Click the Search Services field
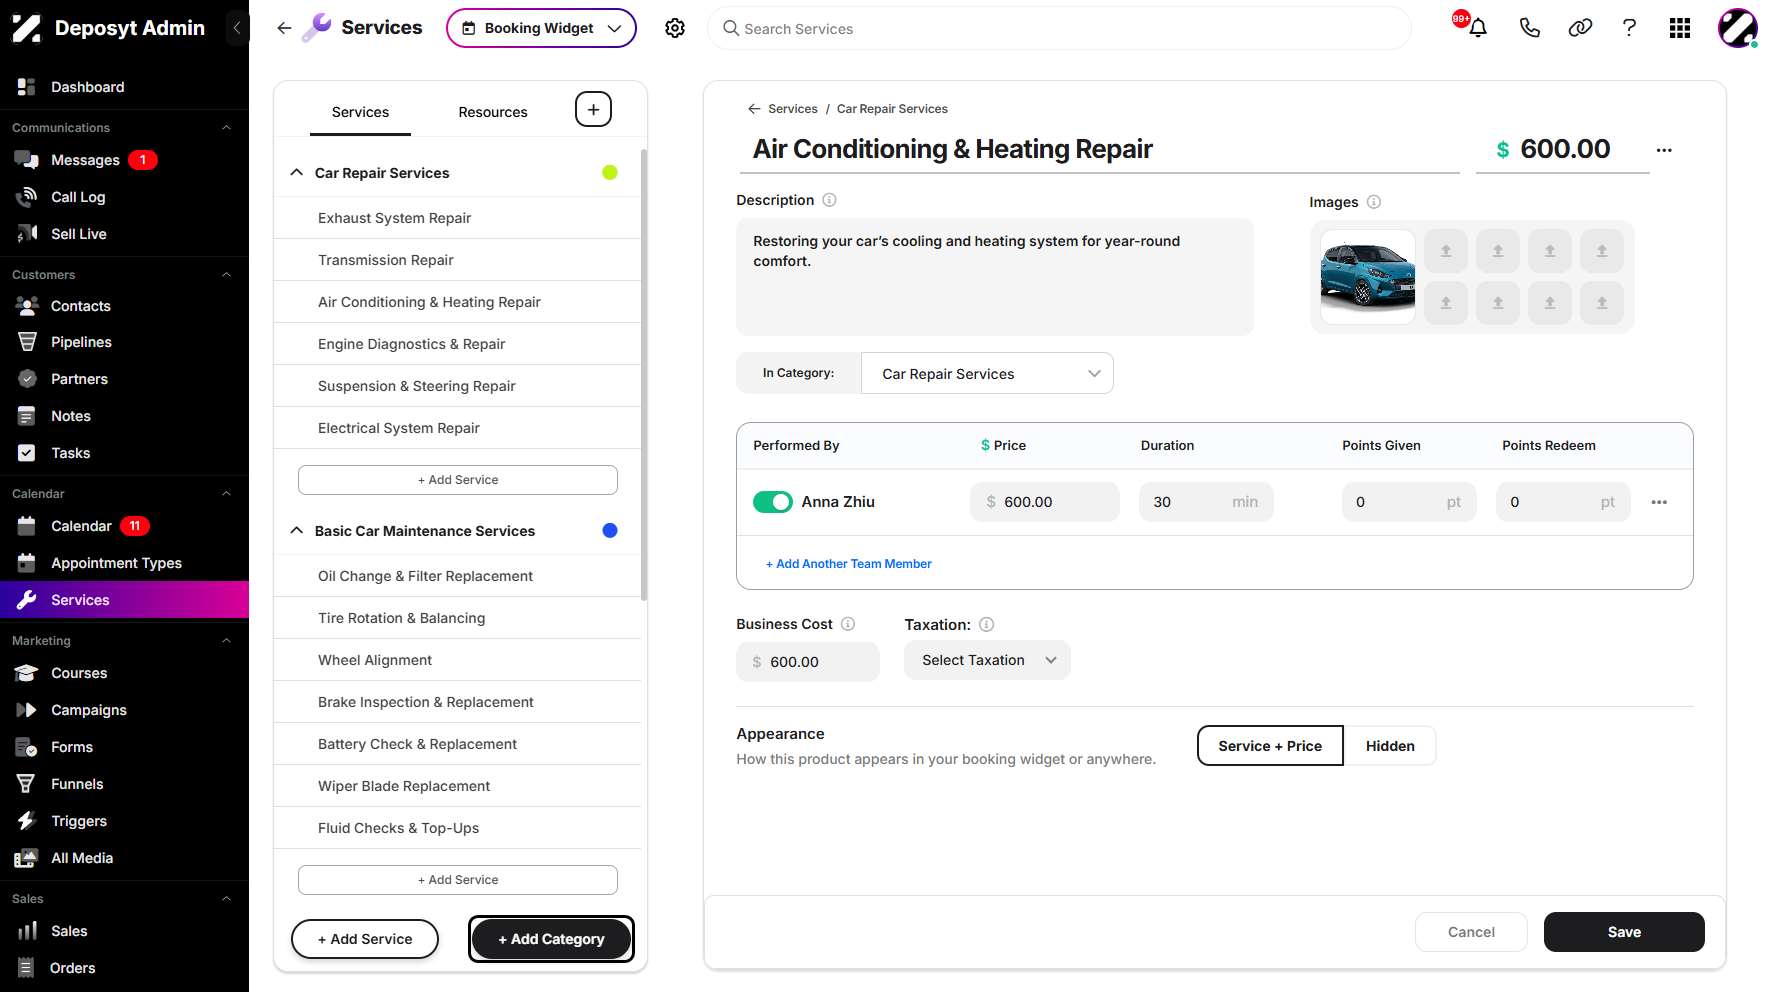Viewport: 1782px width, 992px height. click(x=1059, y=29)
